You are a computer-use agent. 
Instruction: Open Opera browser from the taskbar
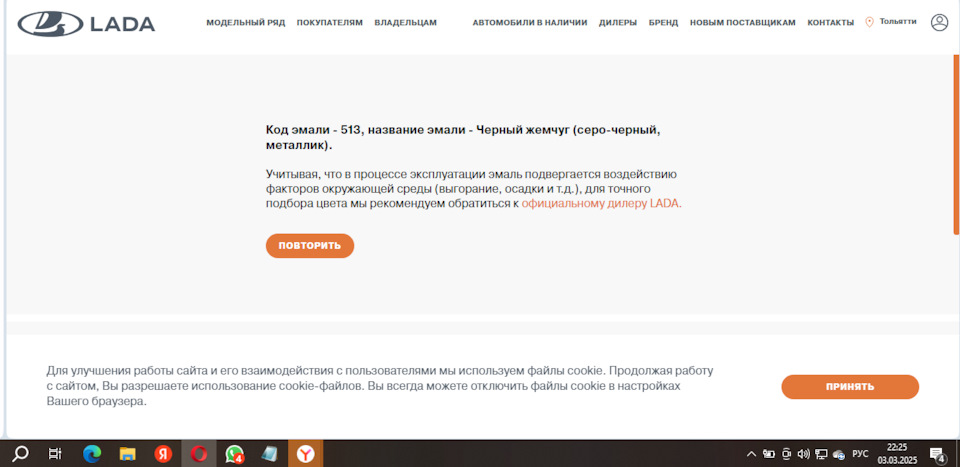(x=198, y=453)
